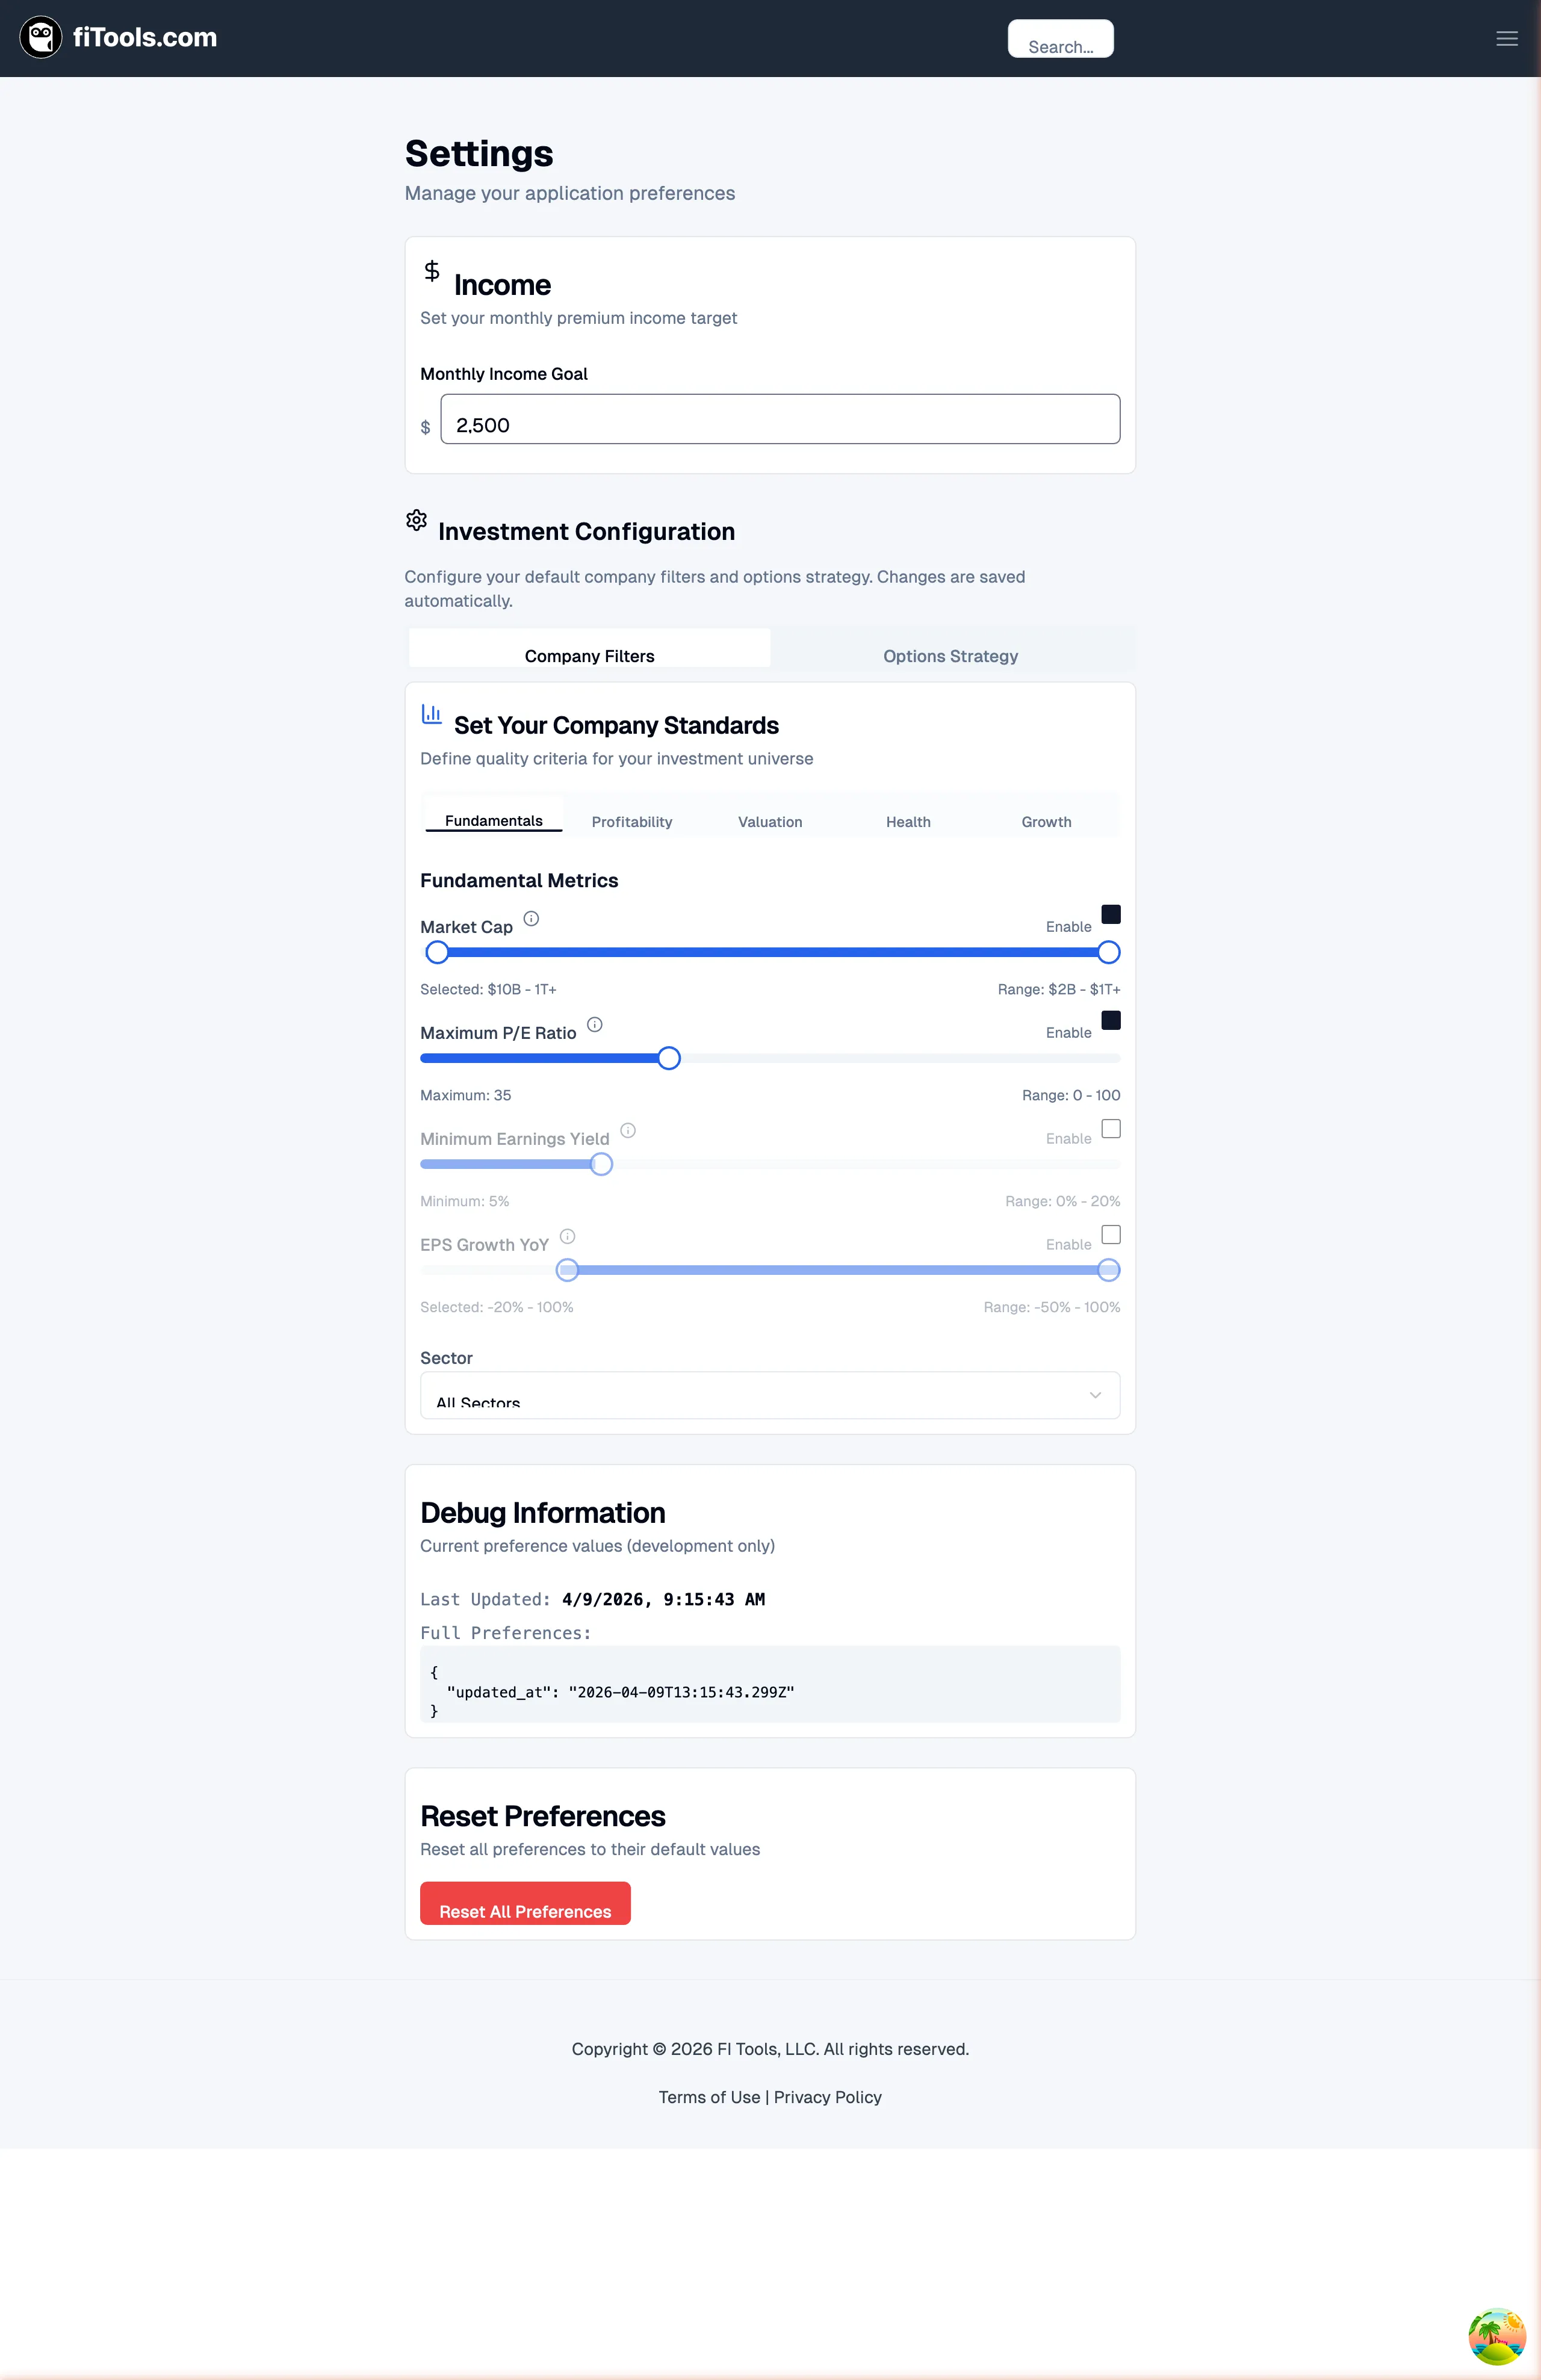Click the 'Range: -50% - 100%' text

(1052, 1307)
